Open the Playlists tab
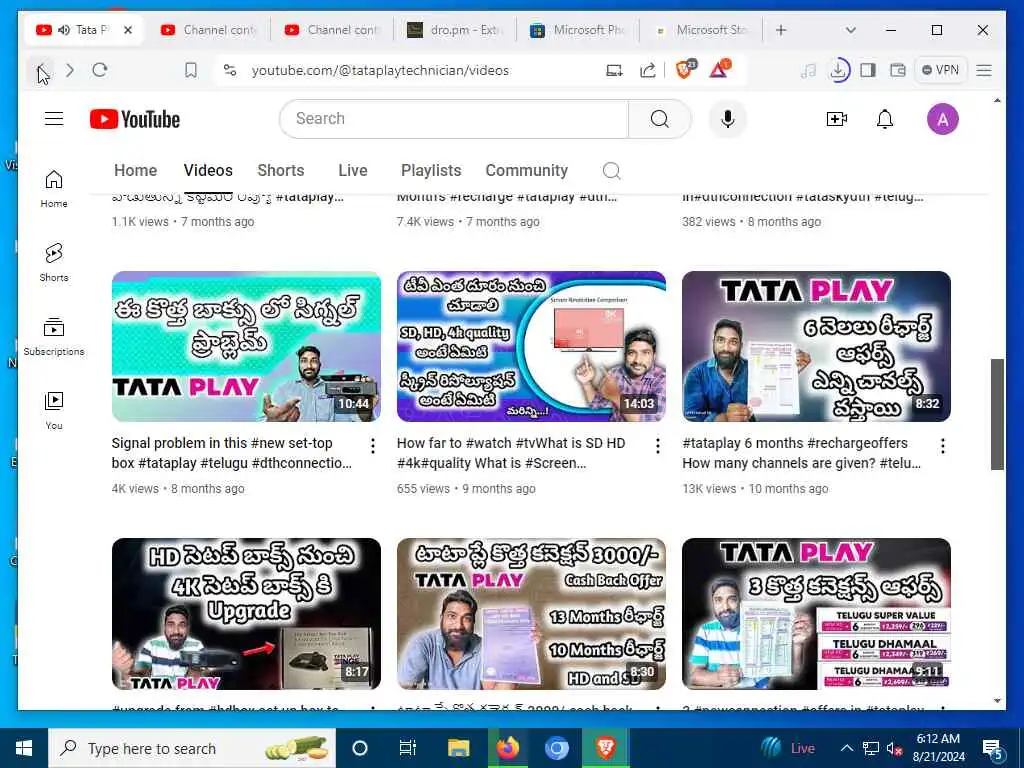The width and height of the screenshot is (1024, 768). click(x=431, y=170)
